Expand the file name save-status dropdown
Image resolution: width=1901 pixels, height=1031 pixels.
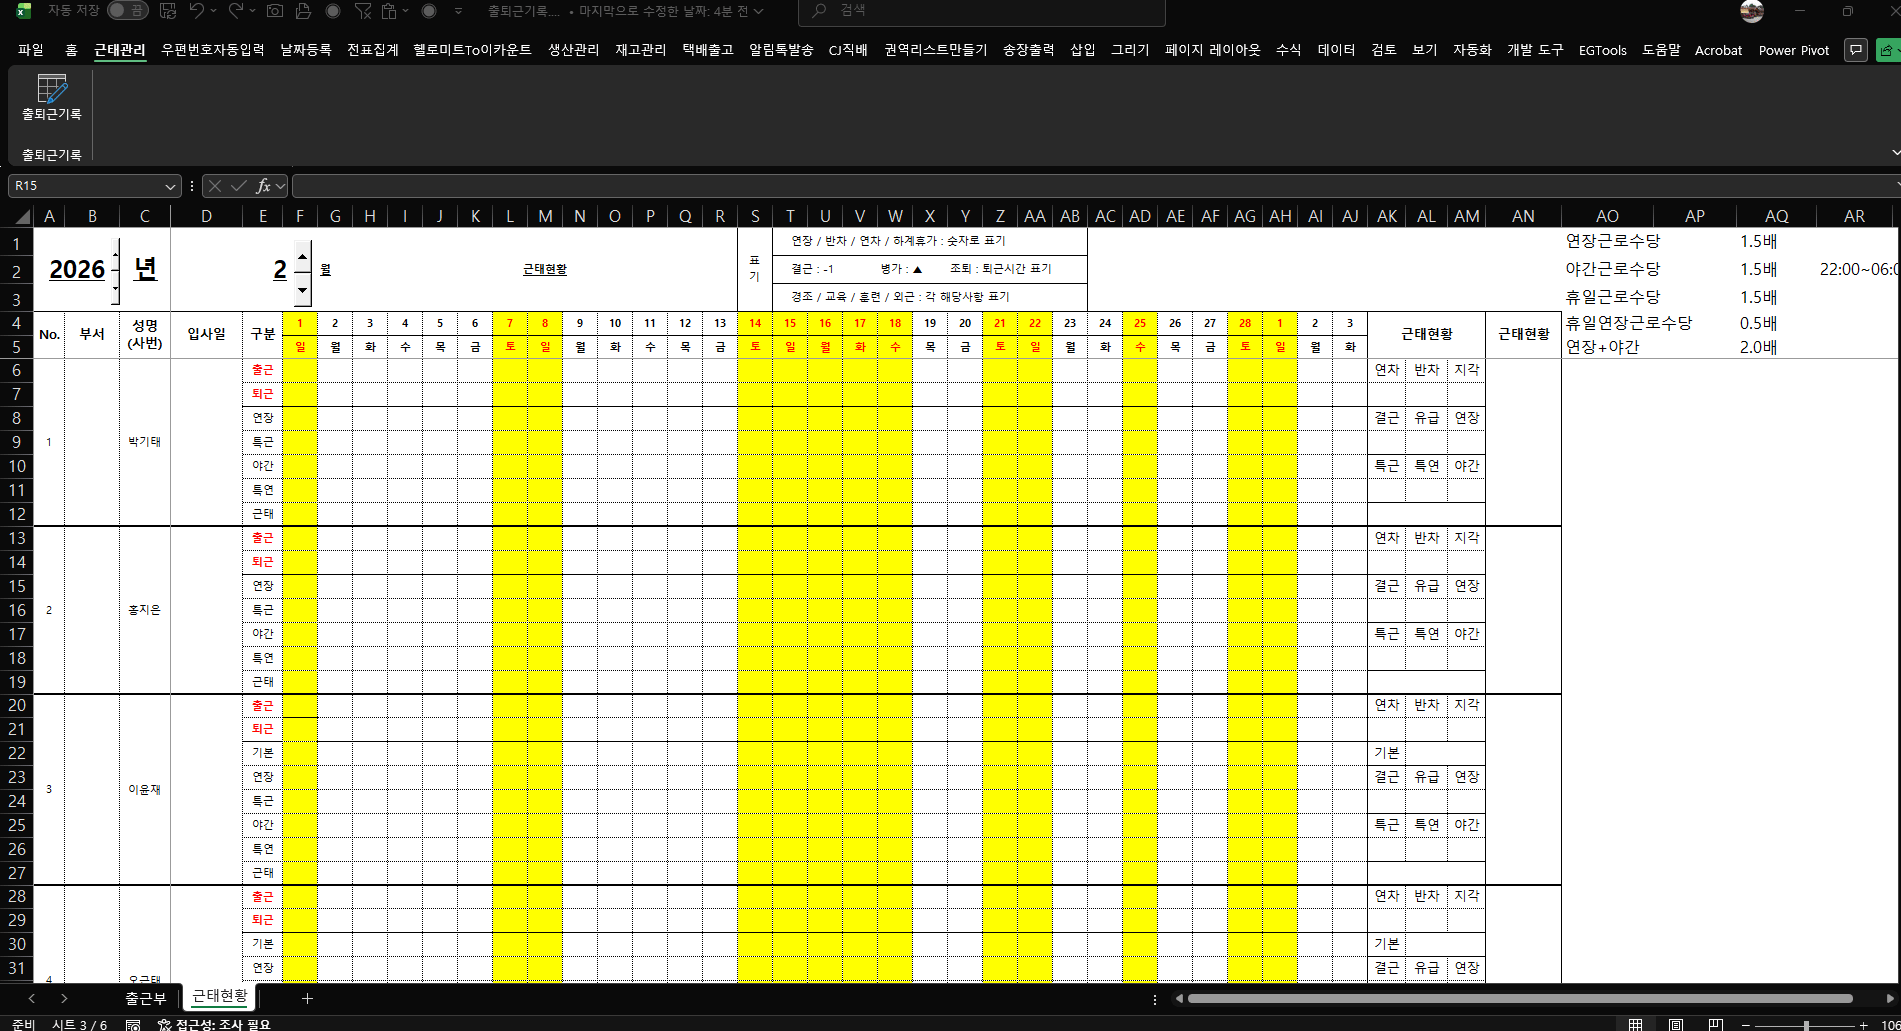tap(758, 11)
